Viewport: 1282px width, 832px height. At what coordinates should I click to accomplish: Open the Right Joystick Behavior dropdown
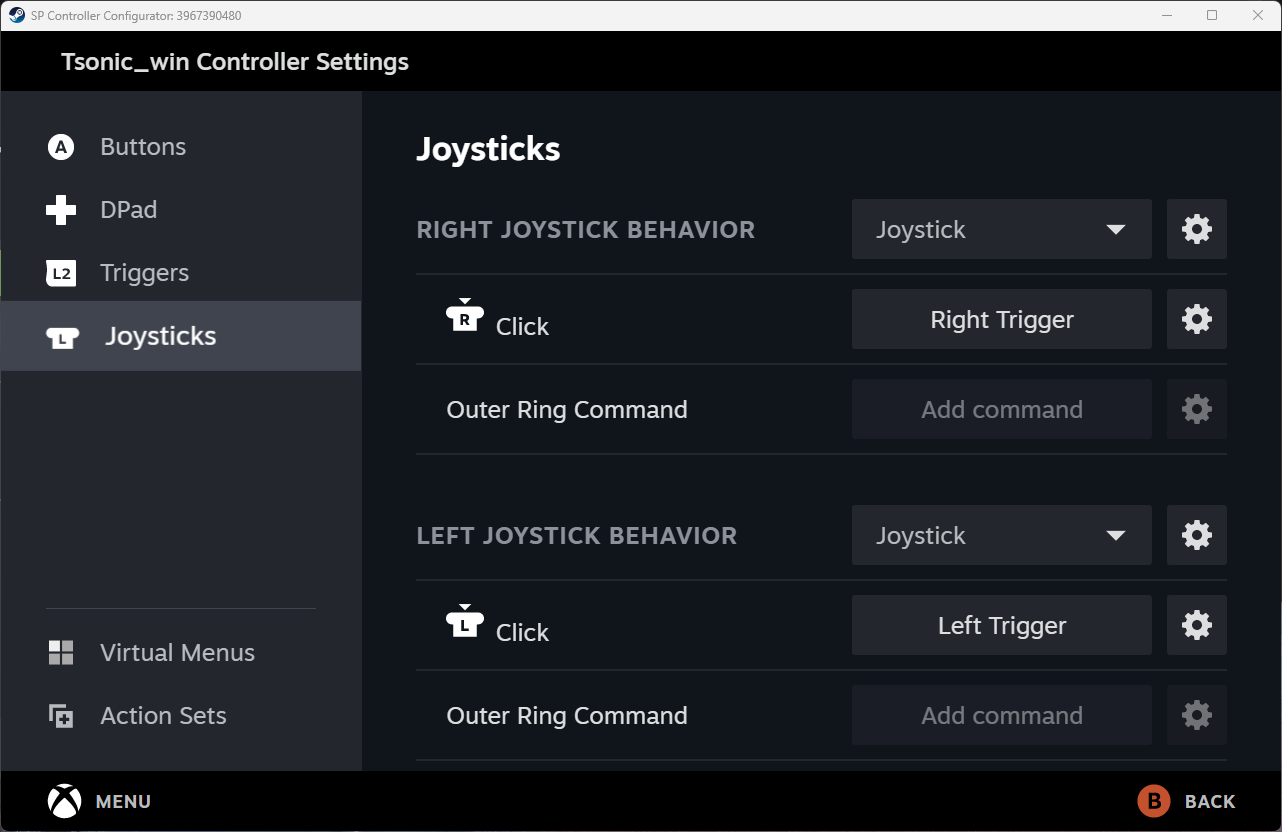coord(1001,229)
